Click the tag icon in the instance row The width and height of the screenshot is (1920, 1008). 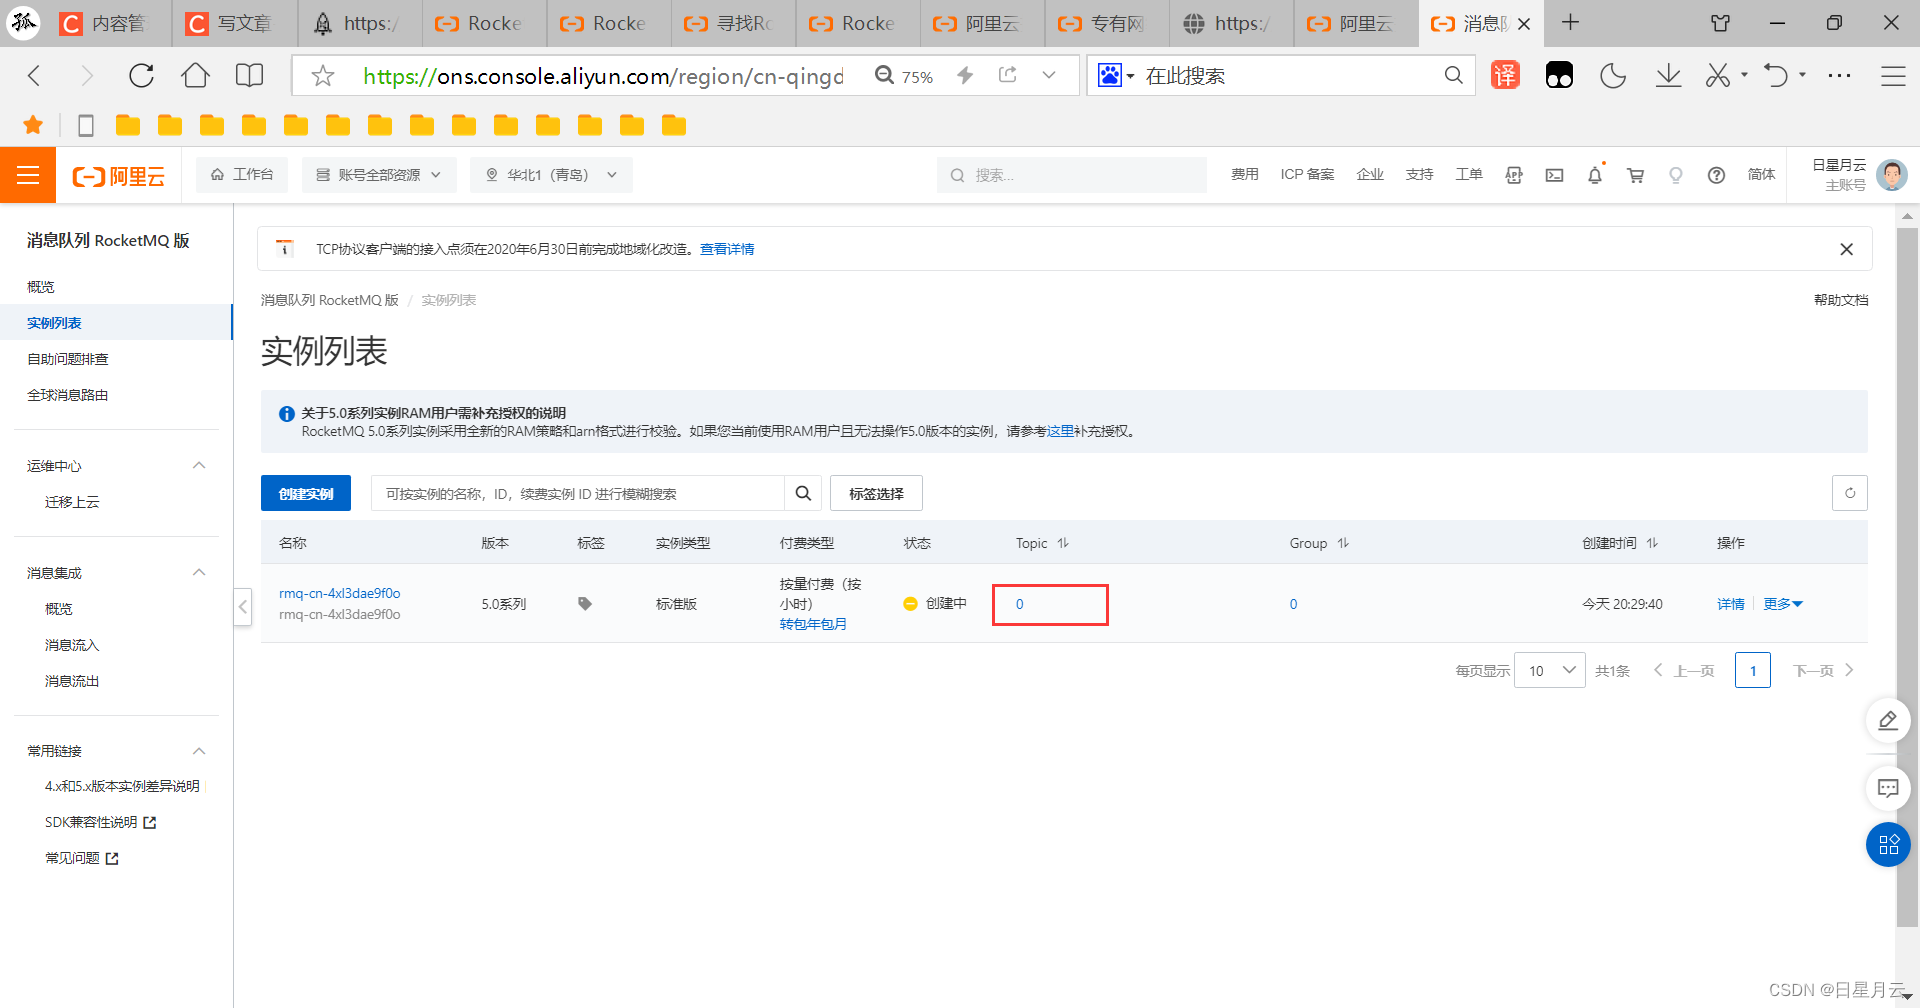585,604
